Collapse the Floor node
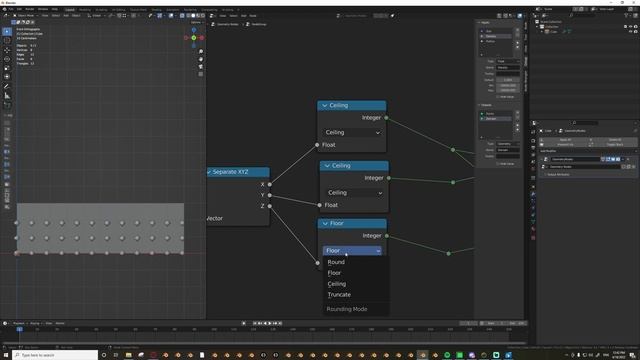This screenshot has height=360, width=640. click(325, 224)
